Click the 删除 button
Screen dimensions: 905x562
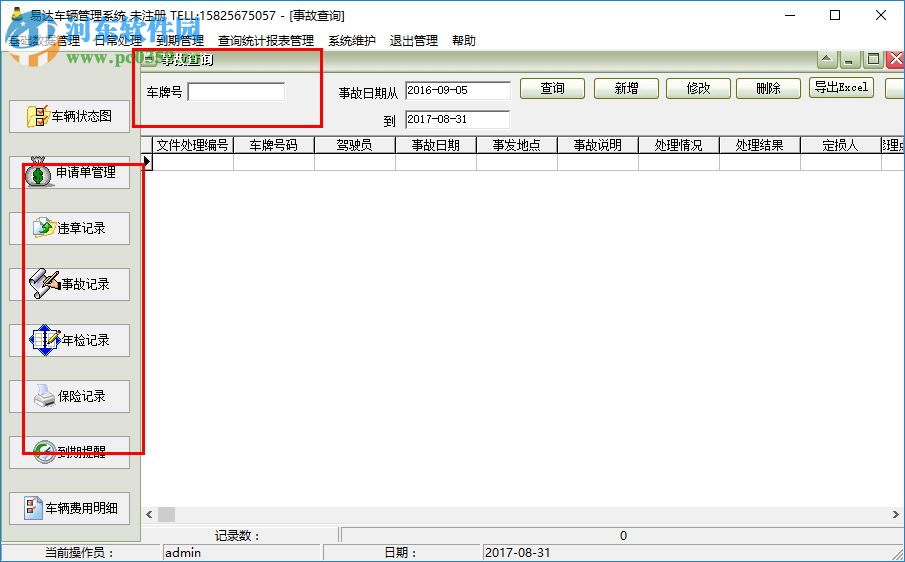click(x=768, y=88)
